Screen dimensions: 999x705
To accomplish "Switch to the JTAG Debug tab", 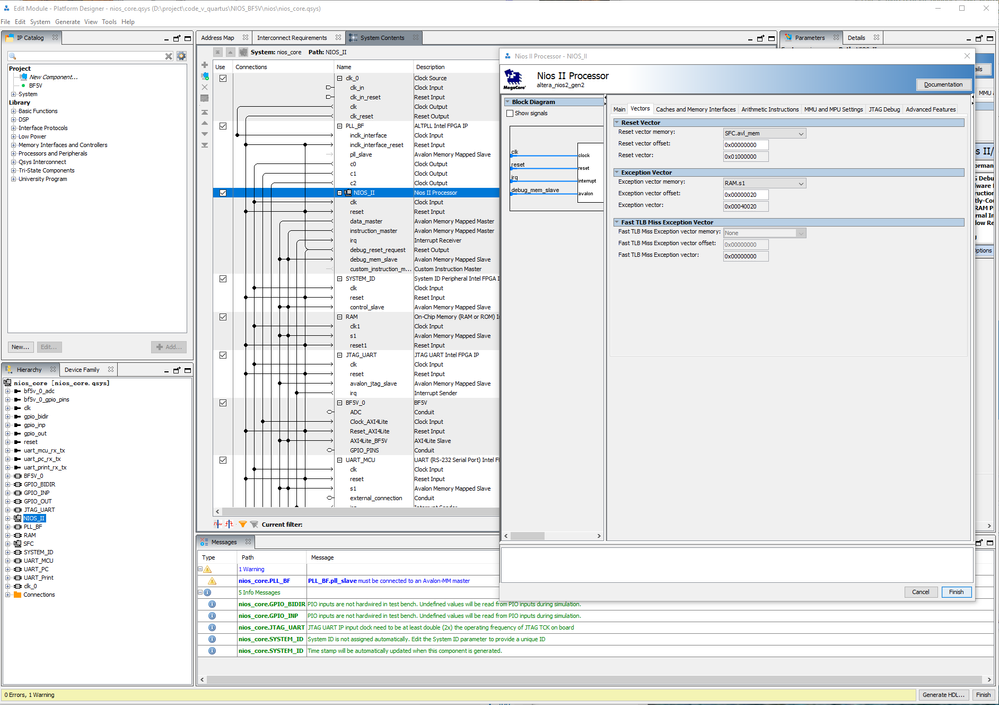I will pyautogui.click(x=885, y=109).
